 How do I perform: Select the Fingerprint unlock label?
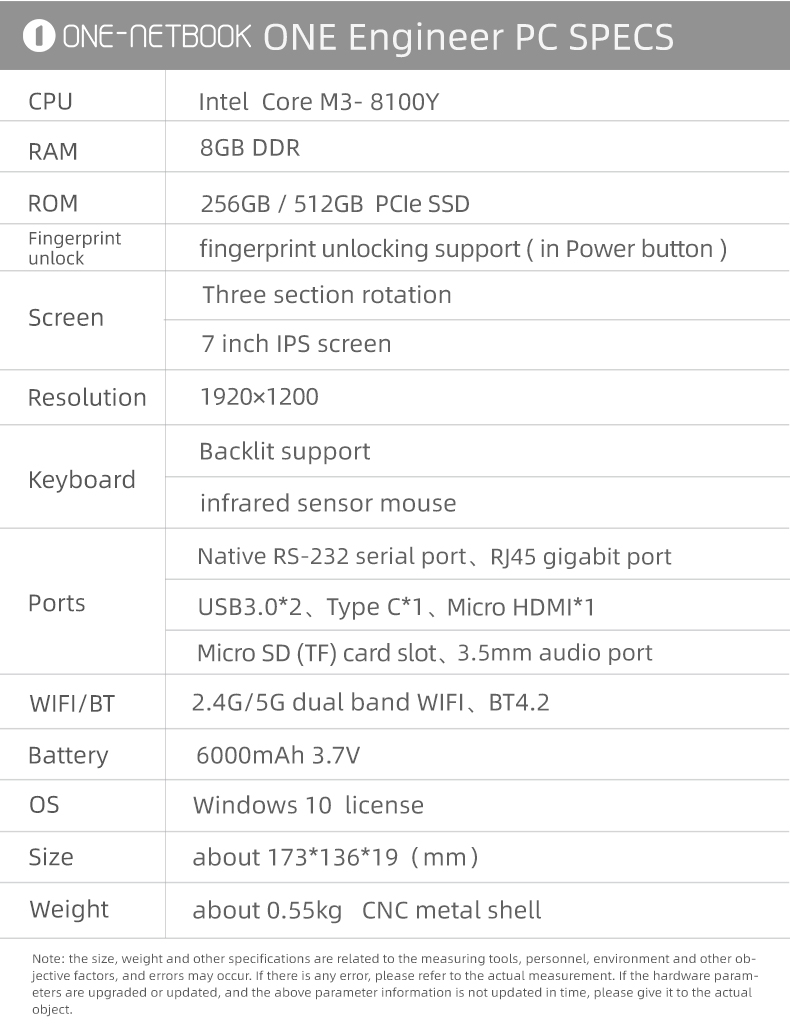pyautogui.click(x=74, y=248)
